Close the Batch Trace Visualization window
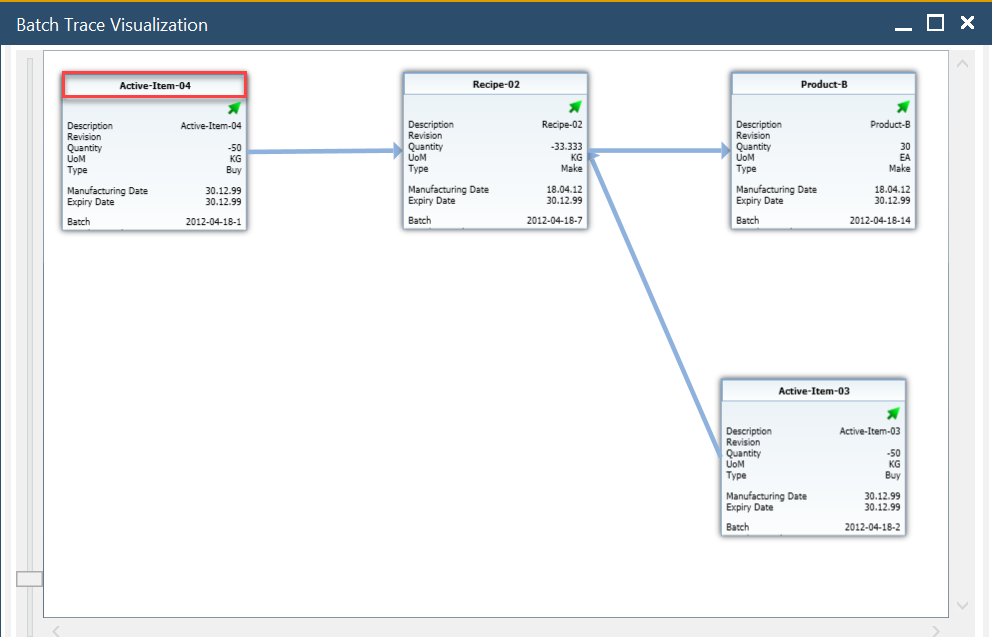 point(967,23)
